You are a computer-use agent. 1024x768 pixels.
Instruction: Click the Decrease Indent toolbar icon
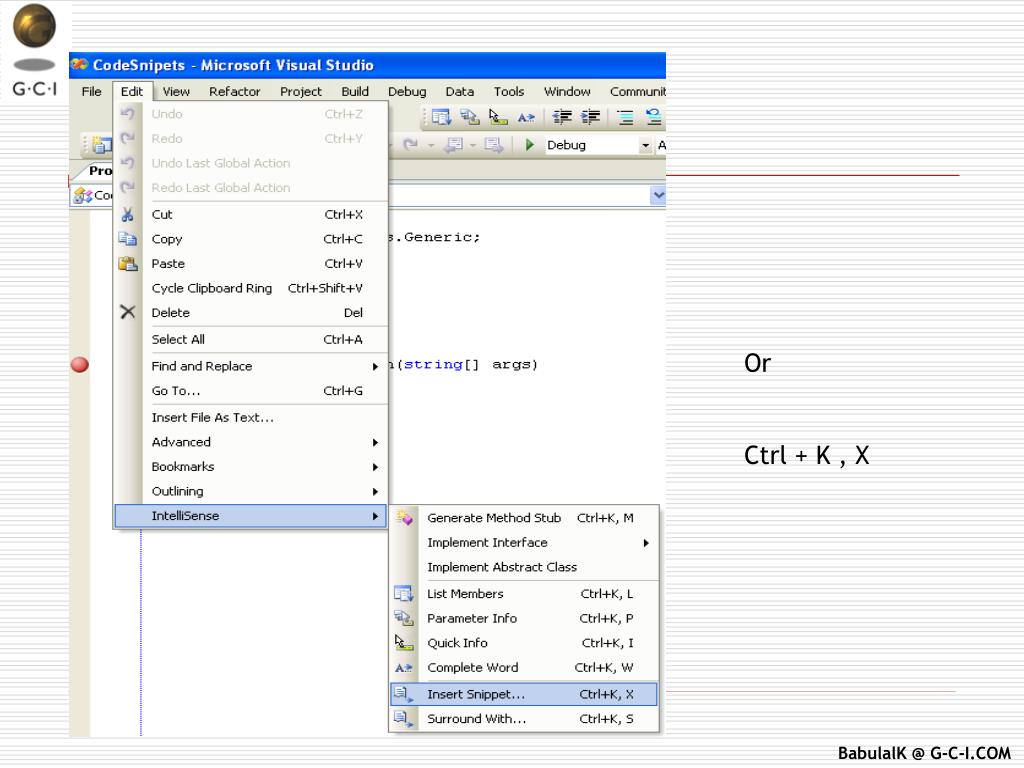click(x=562, y=117)
